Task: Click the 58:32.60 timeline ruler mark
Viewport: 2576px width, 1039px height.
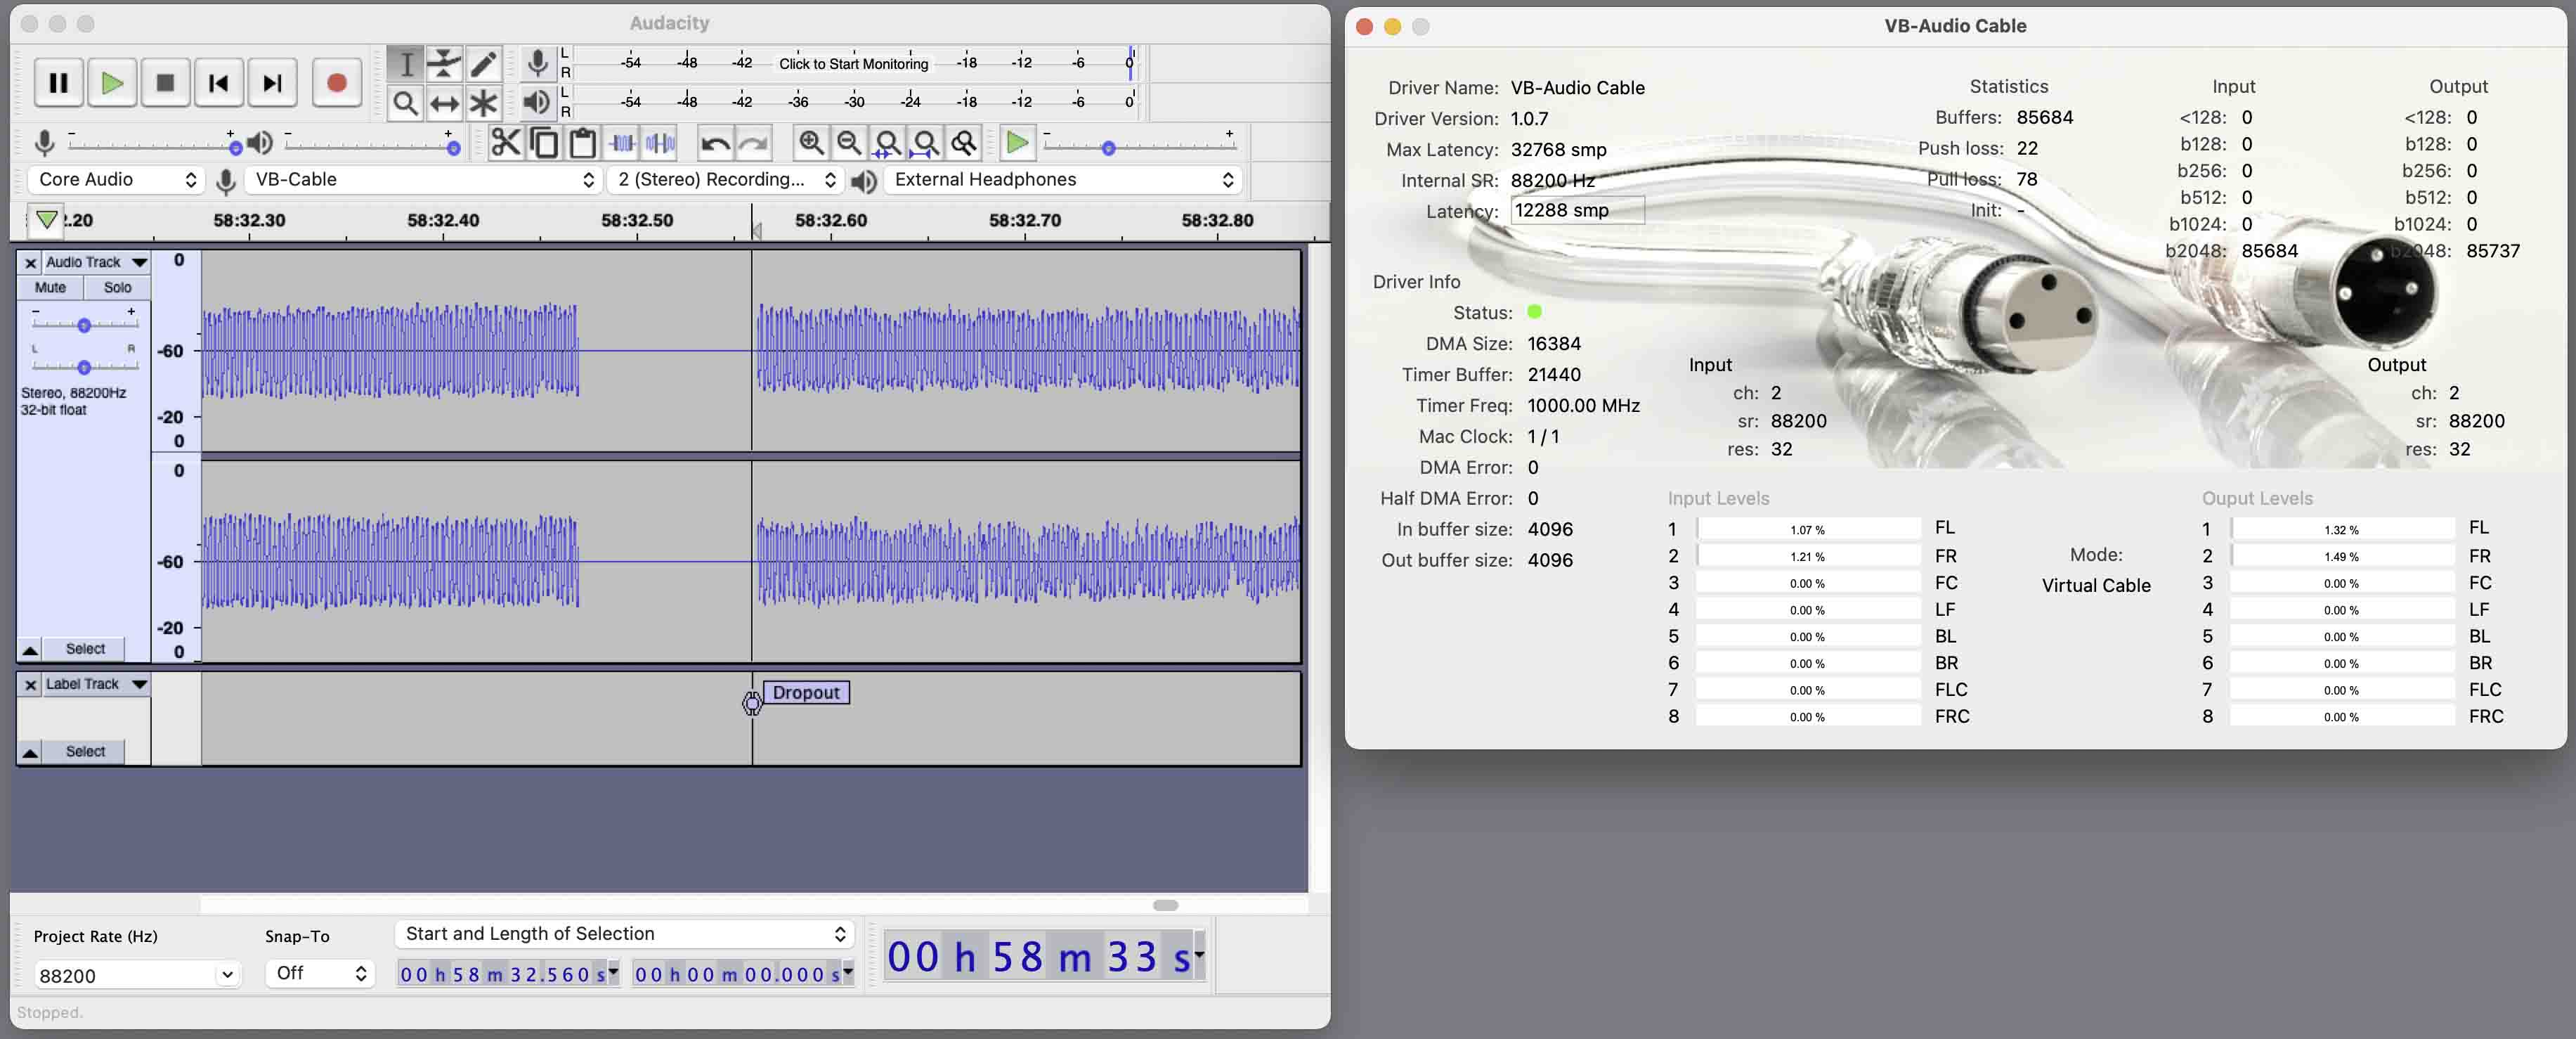Action: tap(830, 220)
